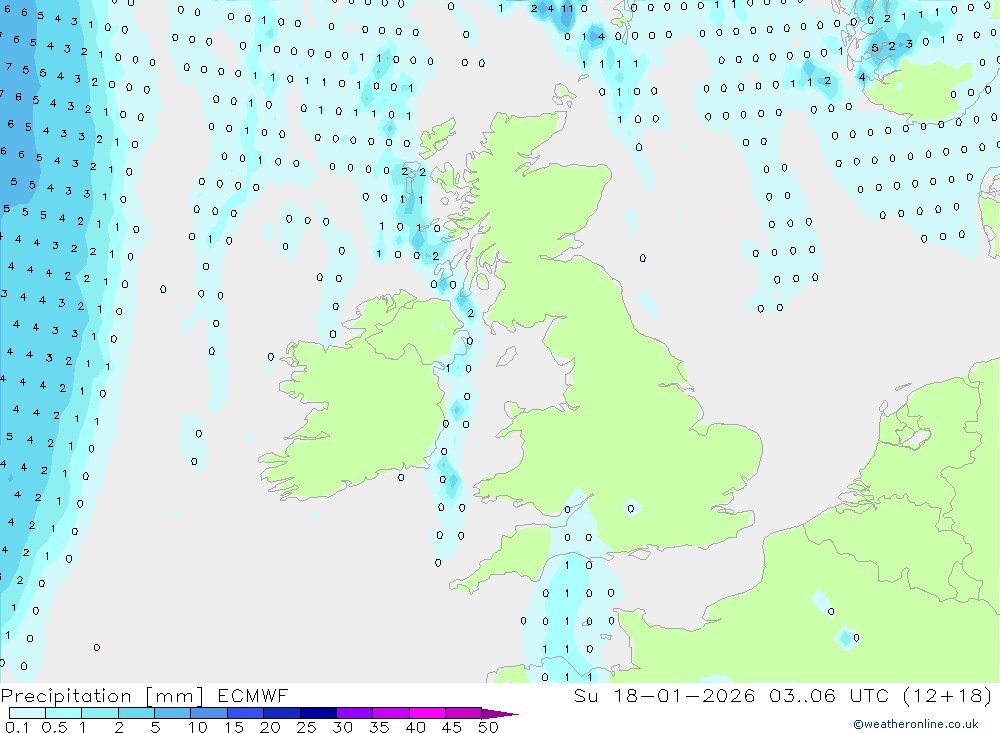This screenshot has height=733, width=1000.
Task: Click the 0.5 legend scale value
Action: click(x=54, y=727)
